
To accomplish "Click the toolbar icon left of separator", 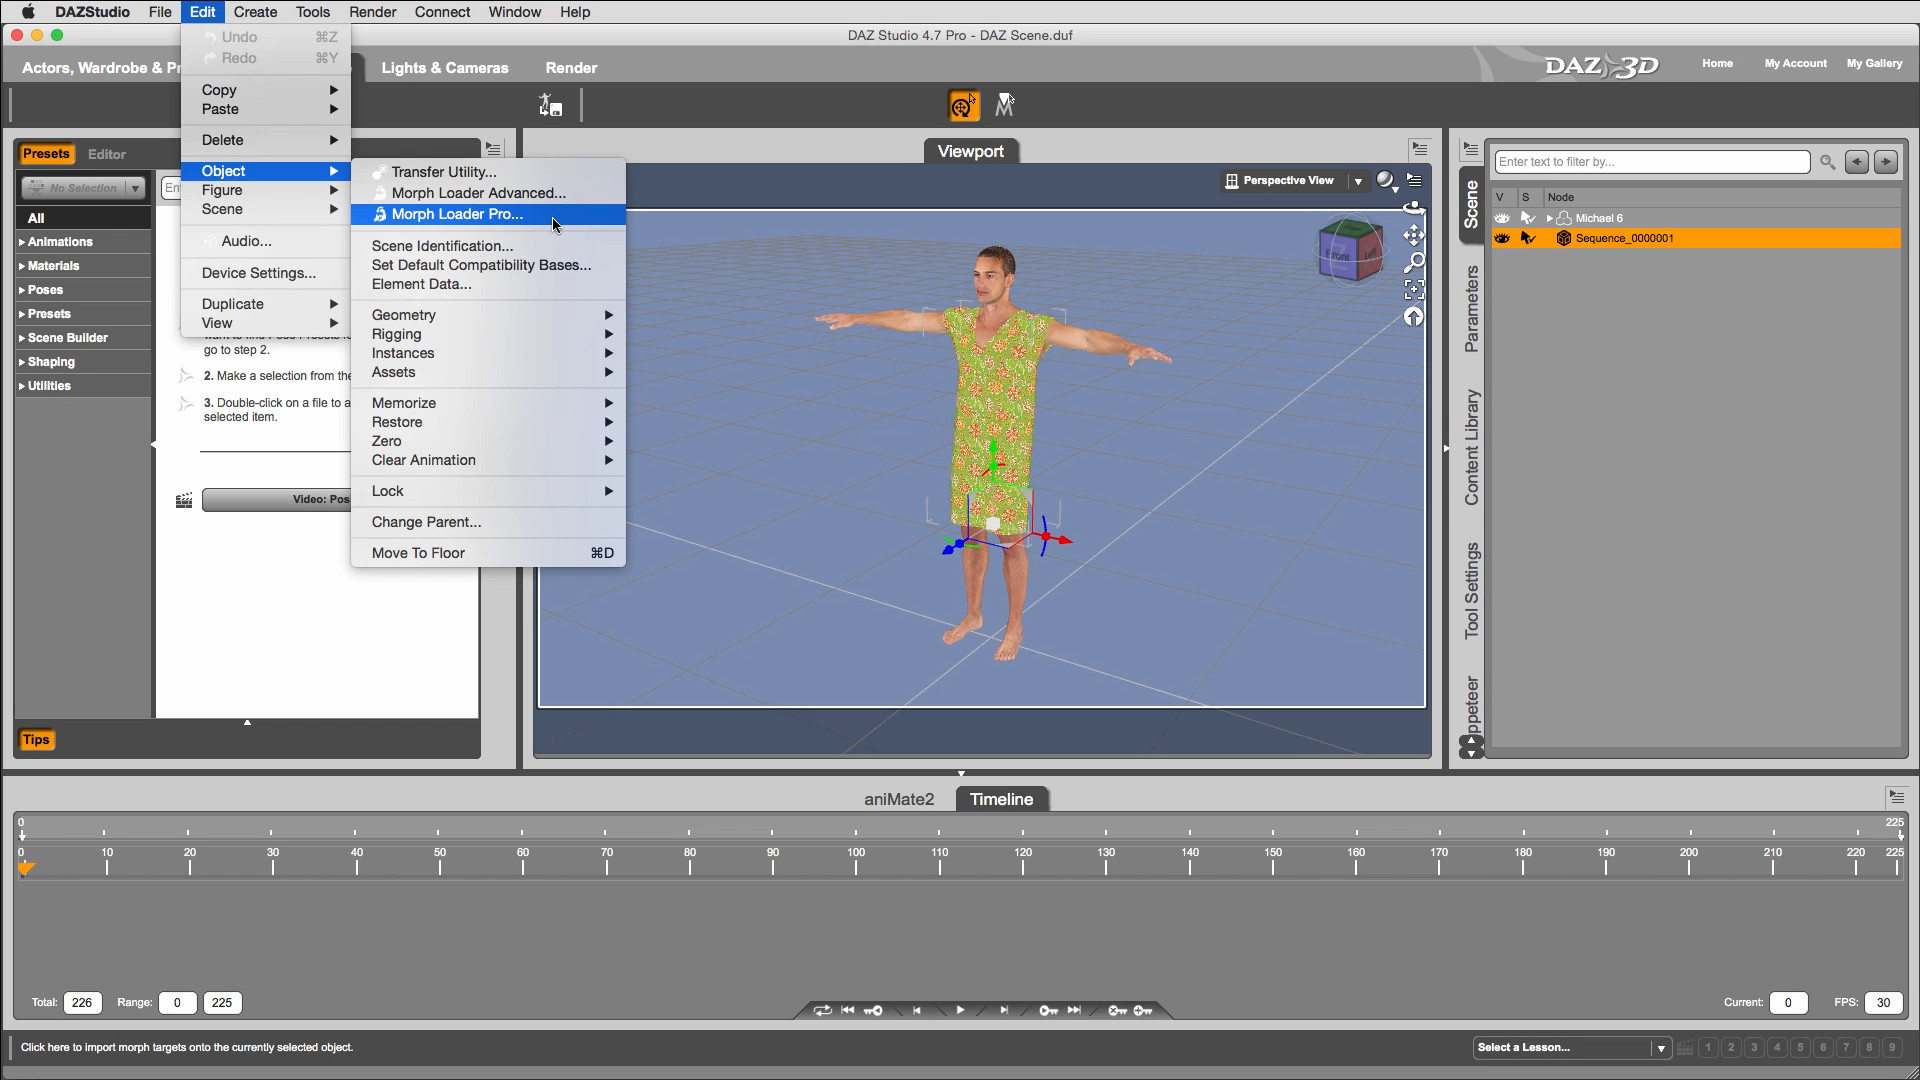I will pos(550,105).
